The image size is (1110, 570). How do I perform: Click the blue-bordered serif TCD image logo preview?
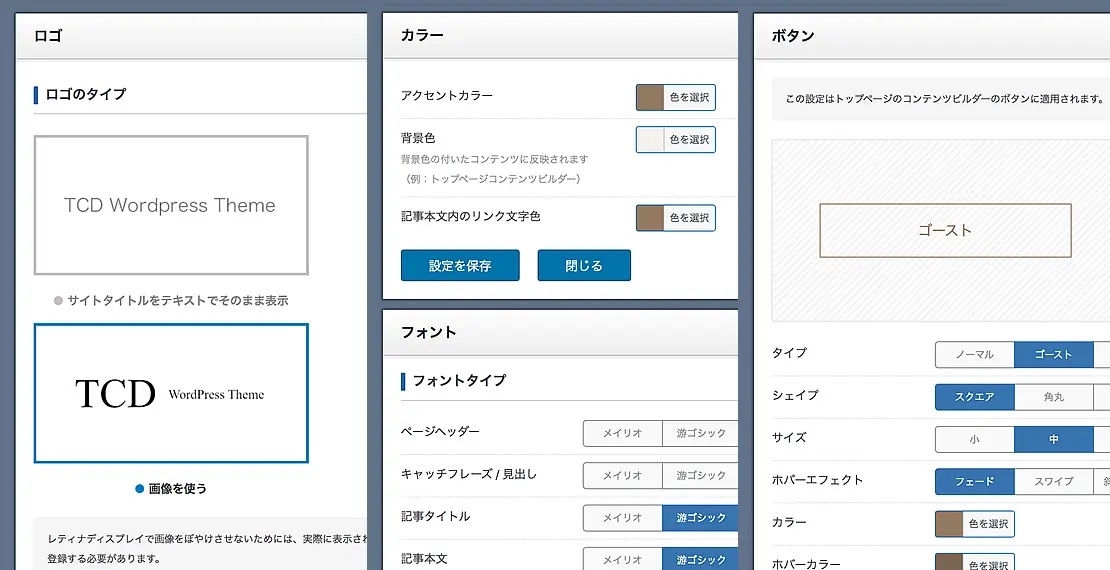[171, 393]
